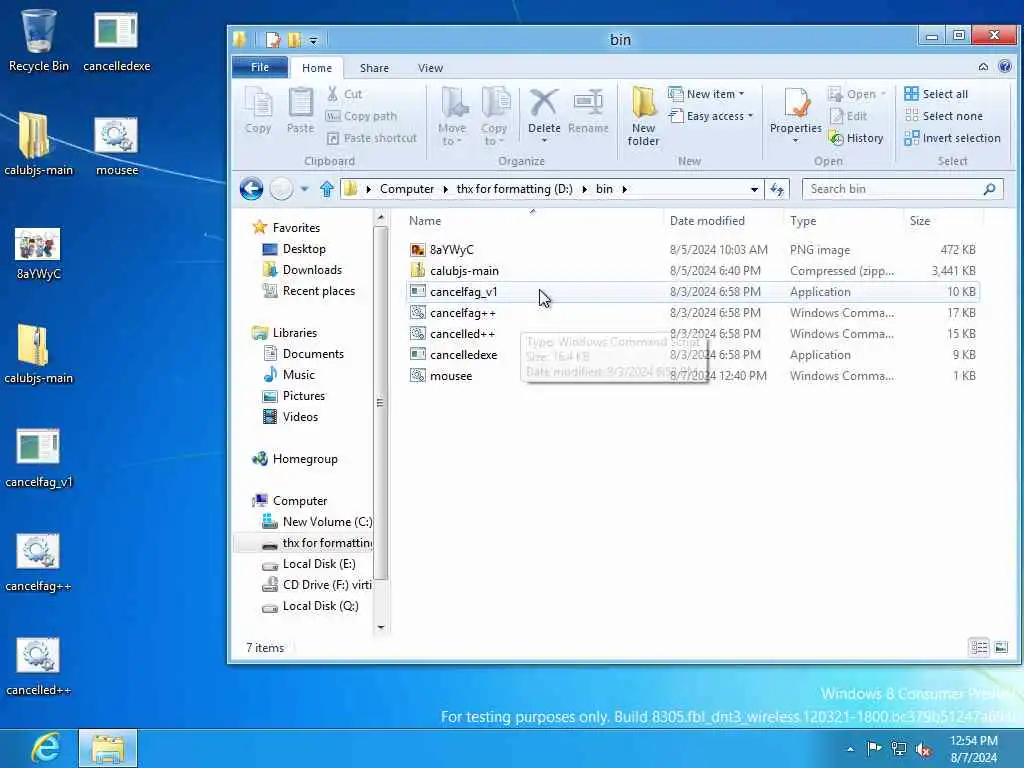Open the Recycle Bin desktop icon

tap(39, 40)
